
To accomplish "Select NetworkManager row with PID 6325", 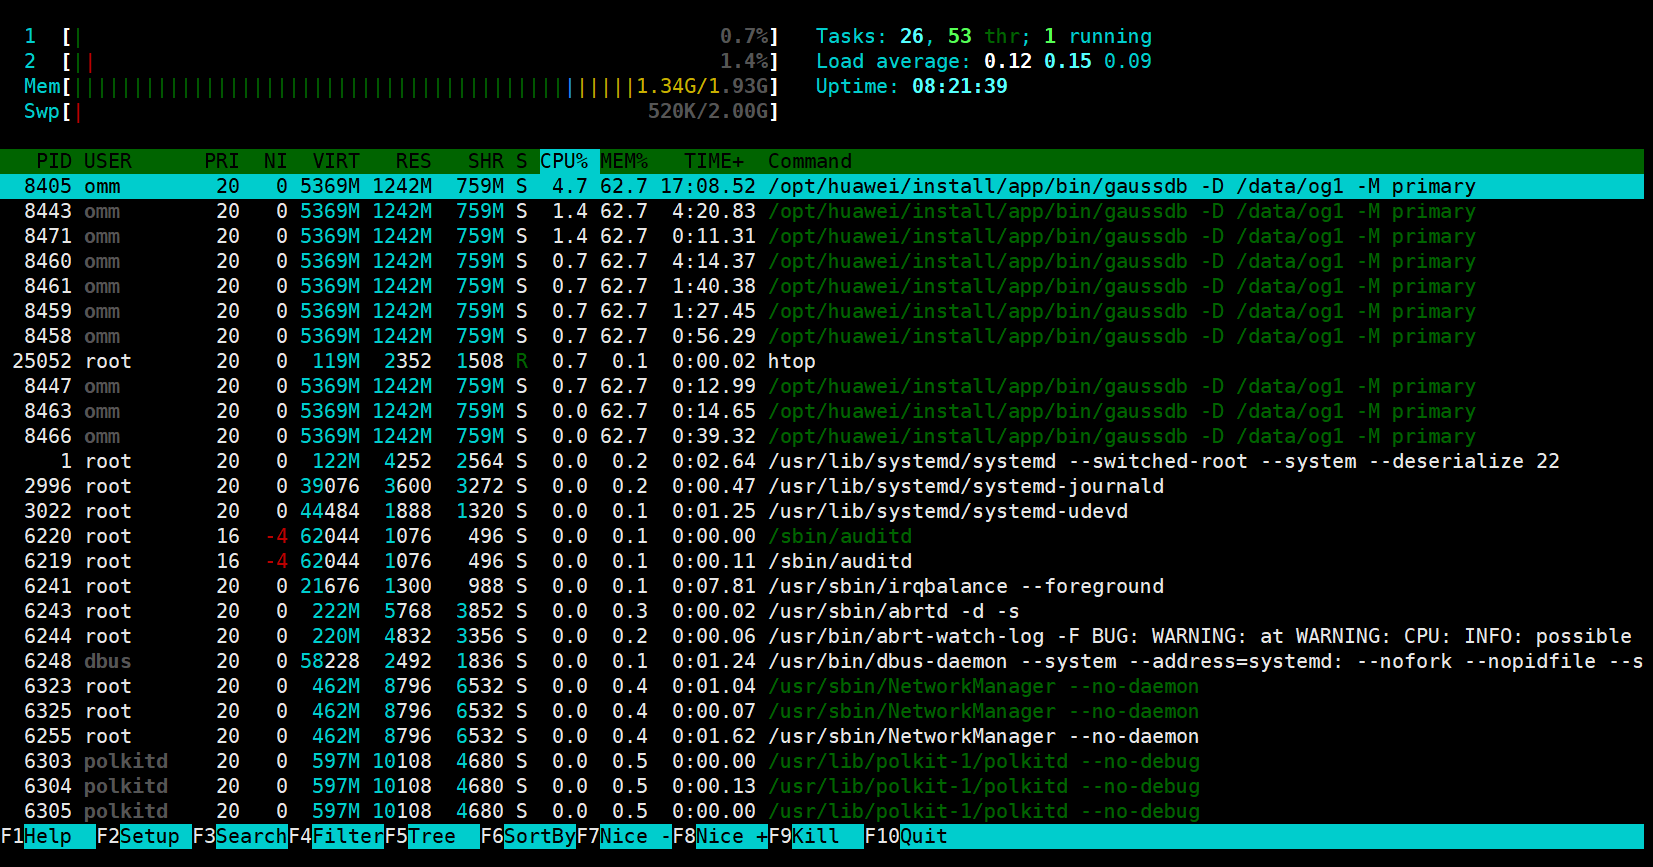I will 822,711.
